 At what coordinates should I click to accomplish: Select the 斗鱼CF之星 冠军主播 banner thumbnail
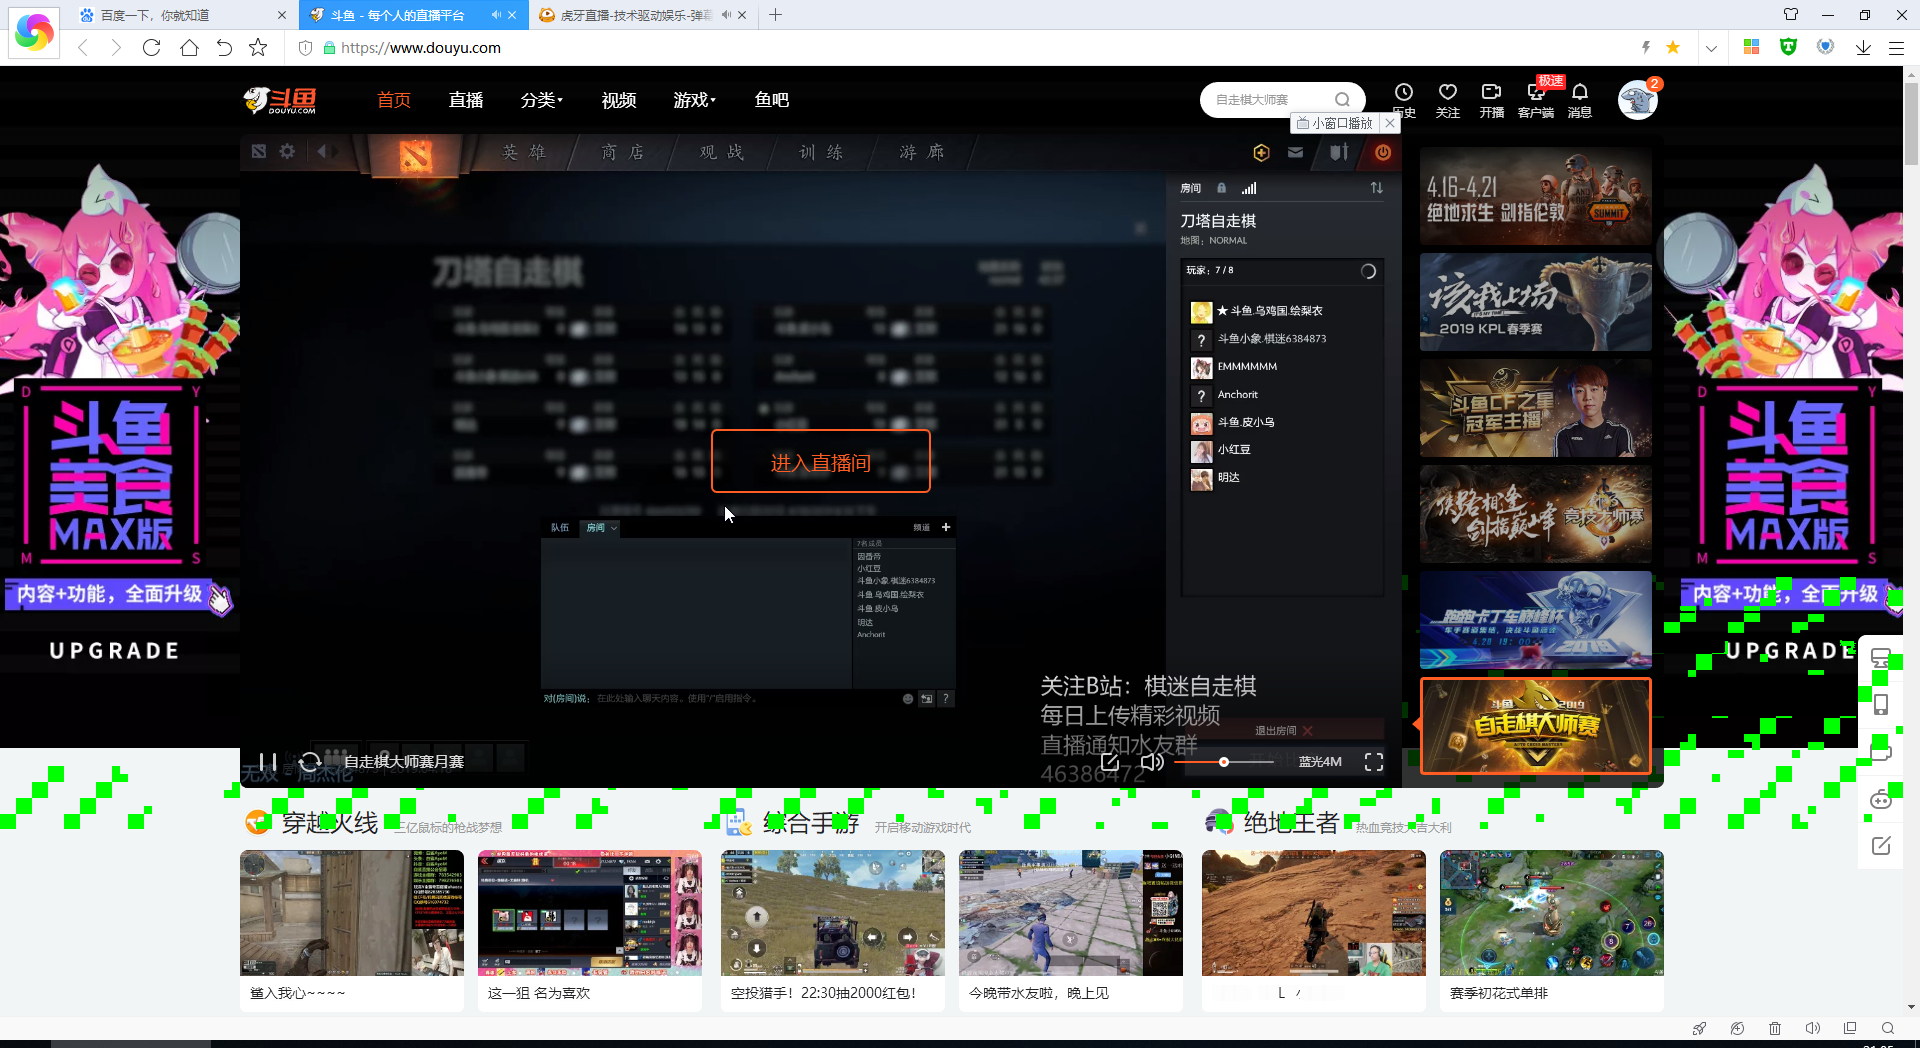point(1536,408)
